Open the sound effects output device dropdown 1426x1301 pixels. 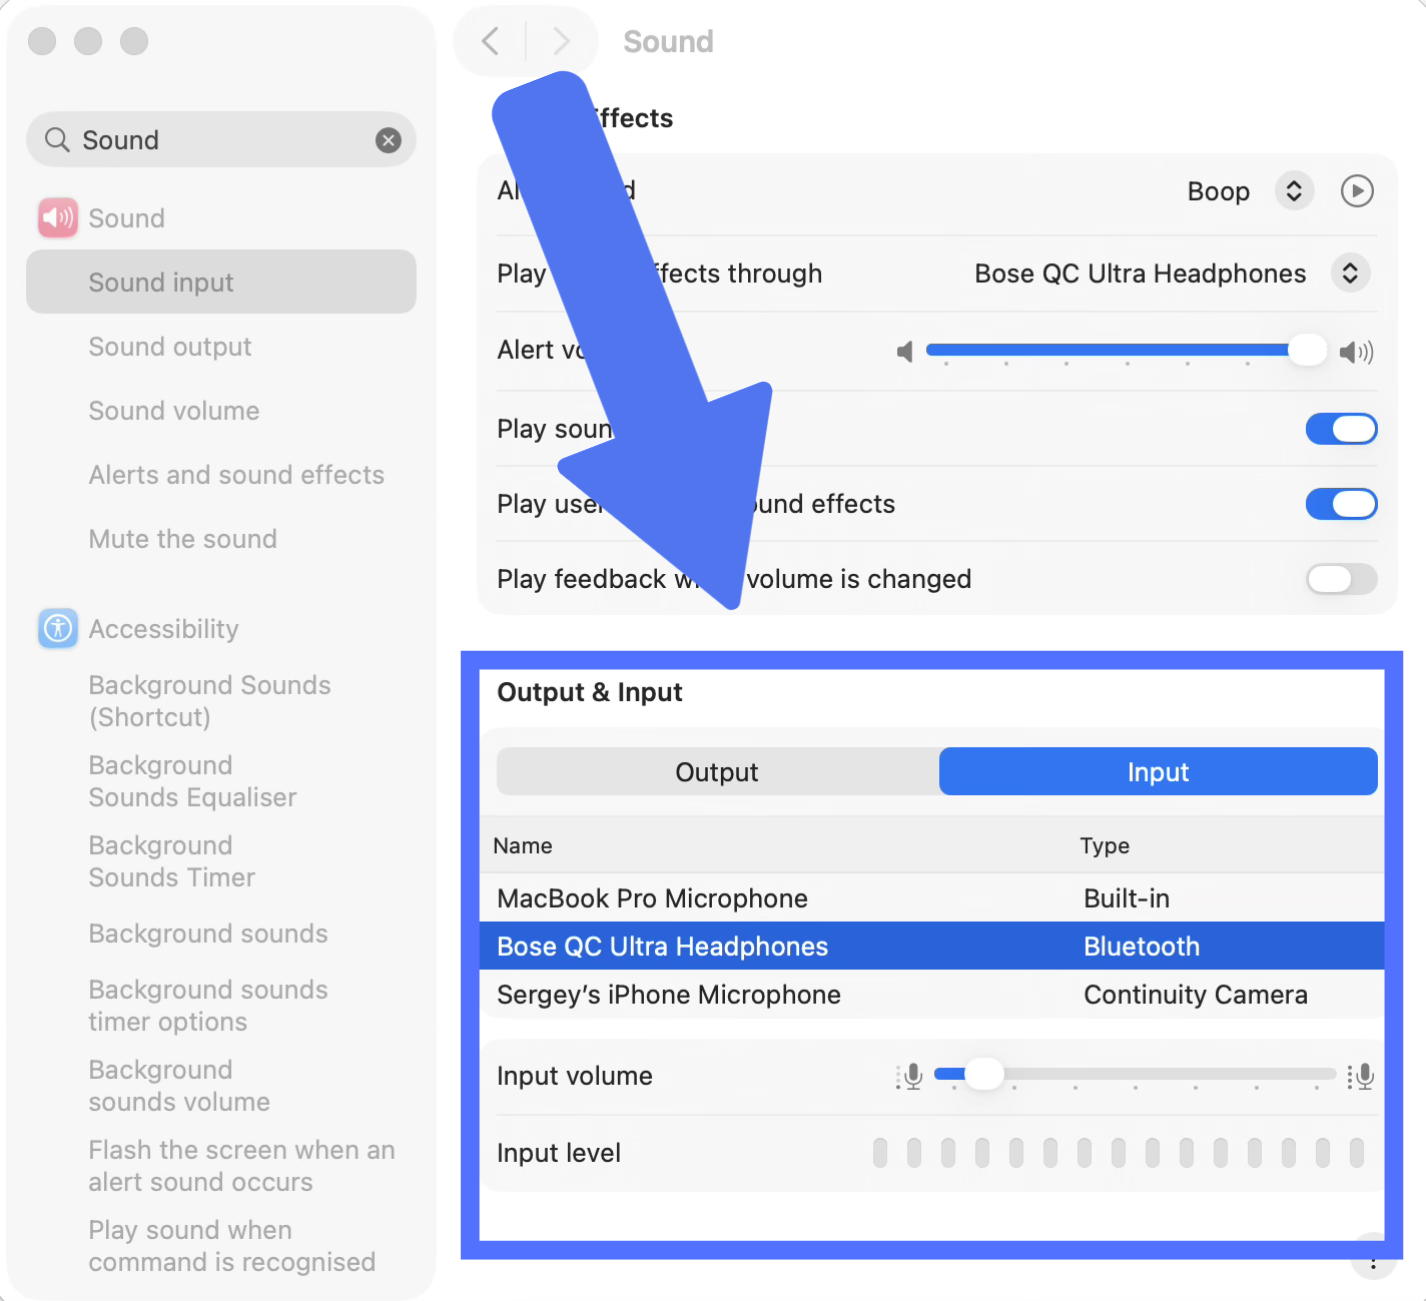point(1350,273)
